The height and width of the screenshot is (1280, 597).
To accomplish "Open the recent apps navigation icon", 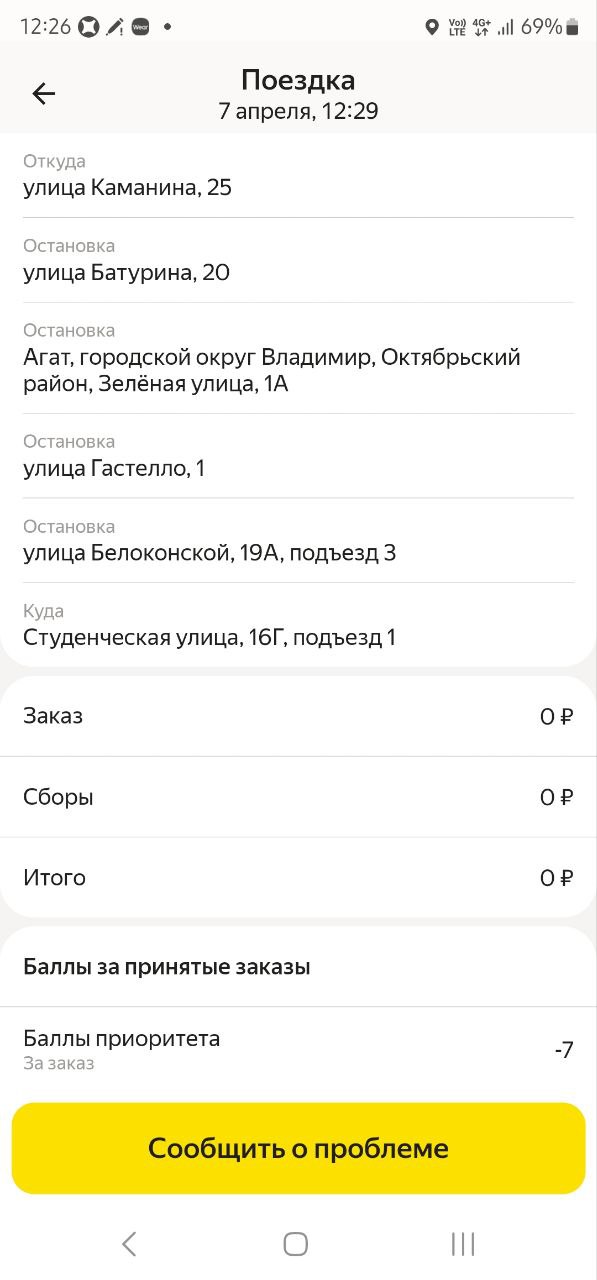I will (x=462, y=1243).
